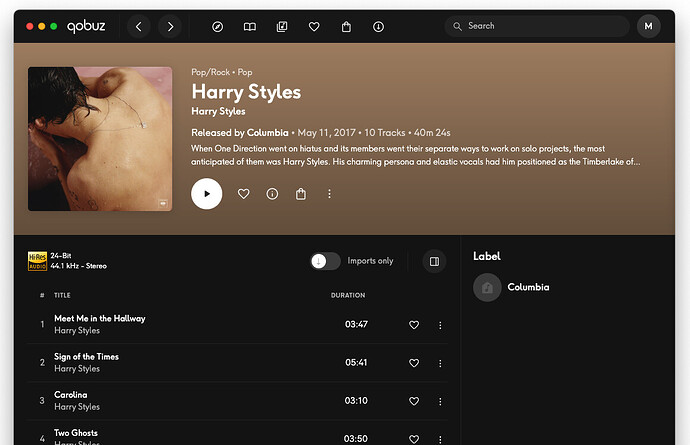Screen dimensions: 690x445
Task: Open the Pop genre link
Action: (x=245, y=72)
